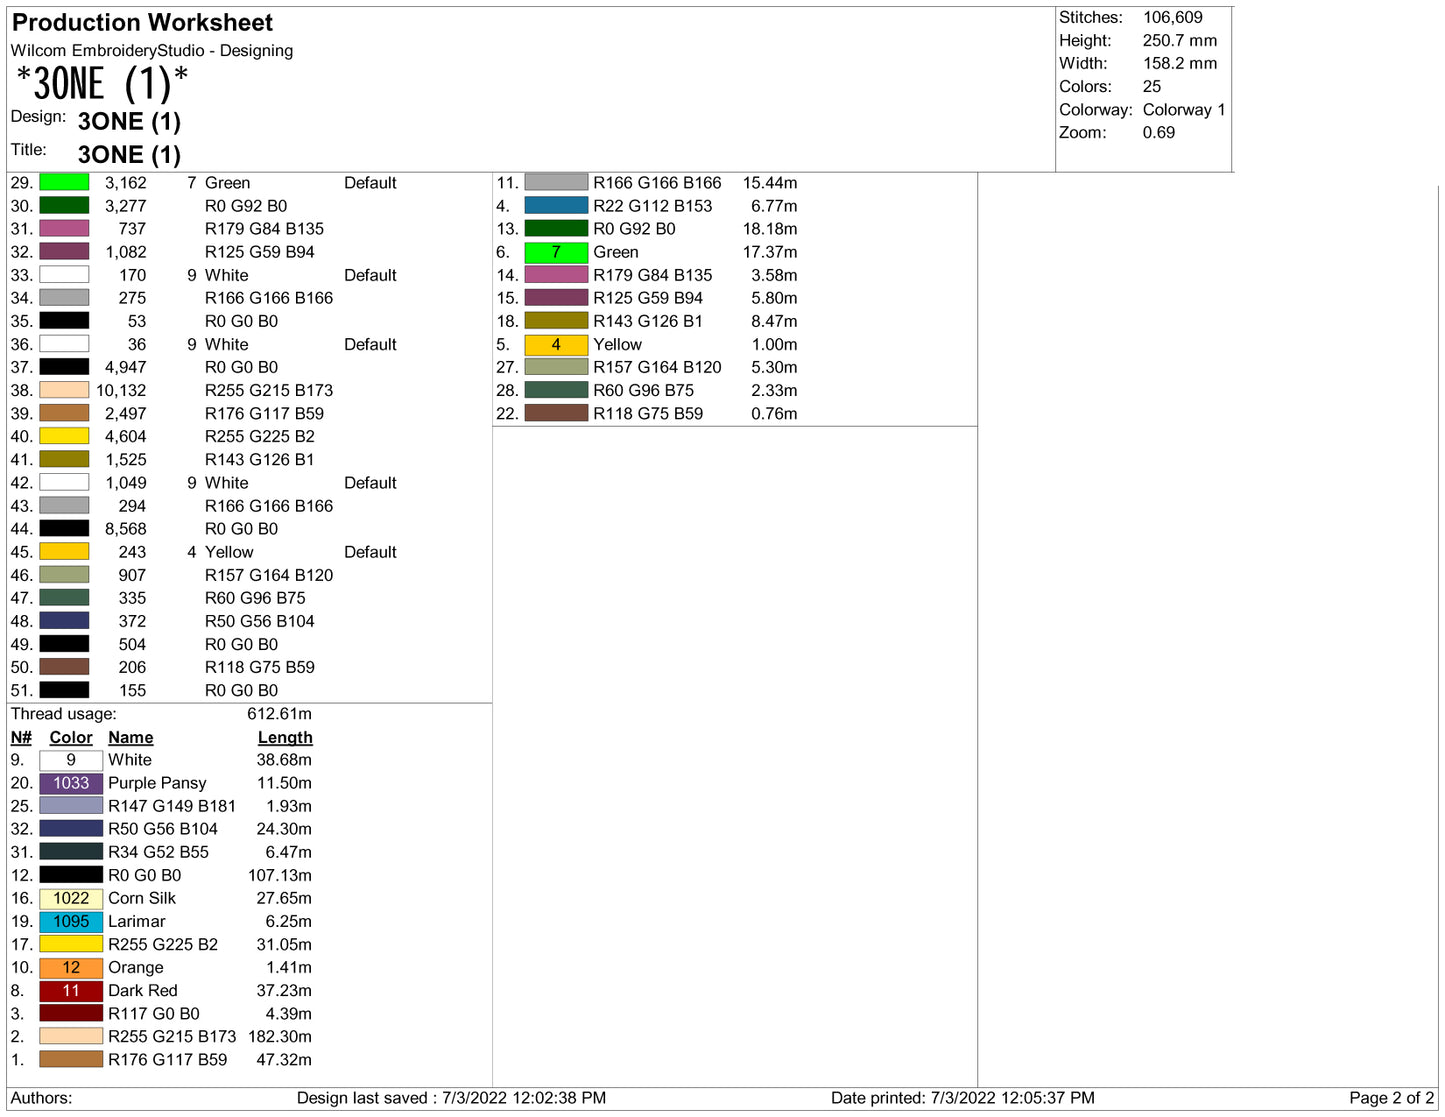Select the R143 G126 B1 swatch in row 41

coord(64,459)
